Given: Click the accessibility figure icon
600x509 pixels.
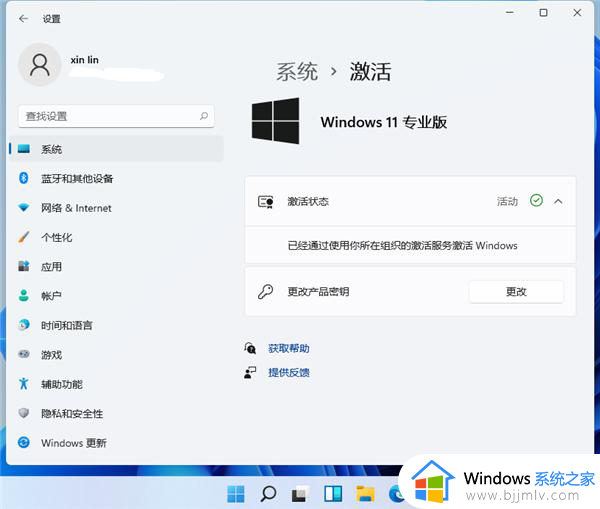Looking at the screenshot, I should pos(24,384).
